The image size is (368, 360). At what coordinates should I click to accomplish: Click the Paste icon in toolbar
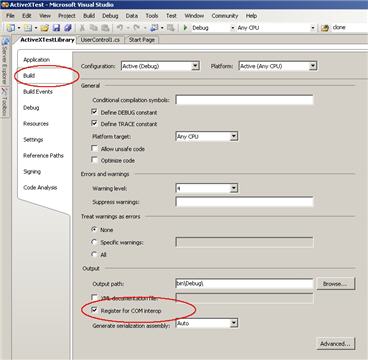(105, 28)
